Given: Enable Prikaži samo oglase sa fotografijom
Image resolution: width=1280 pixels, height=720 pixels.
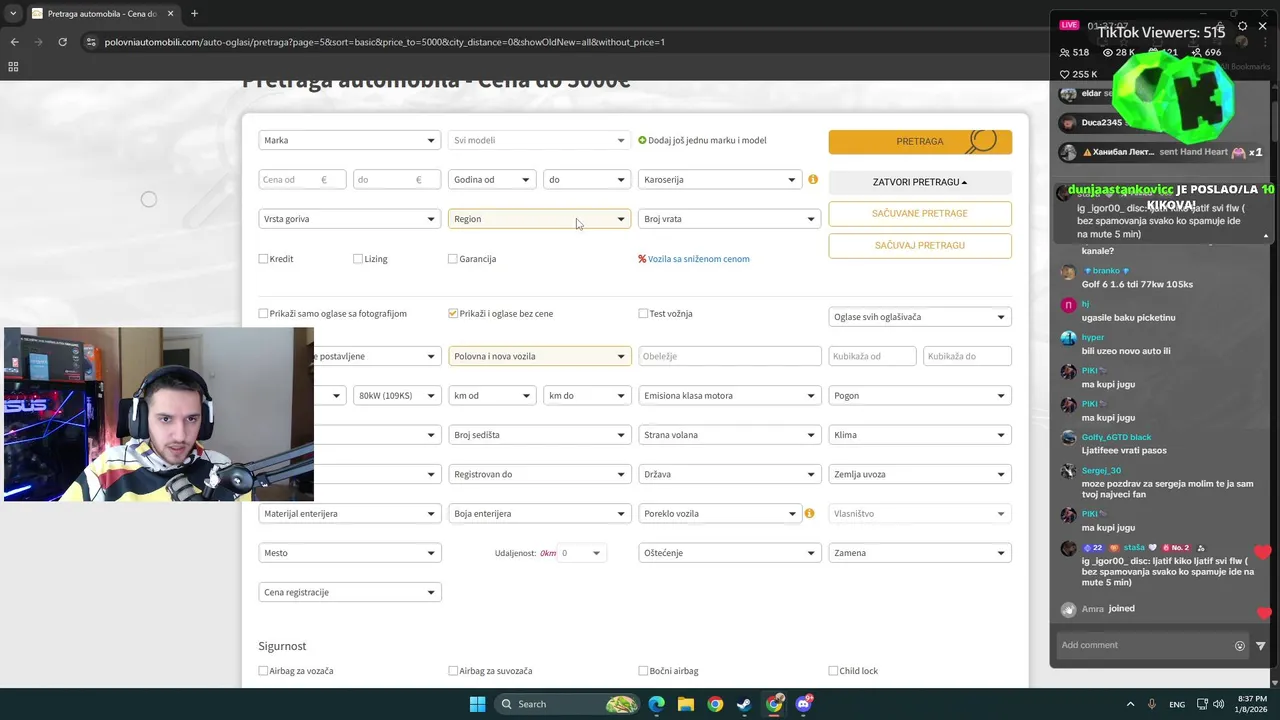Looking at the screenshot, I should pyautogui.click(x=263, y=314).
